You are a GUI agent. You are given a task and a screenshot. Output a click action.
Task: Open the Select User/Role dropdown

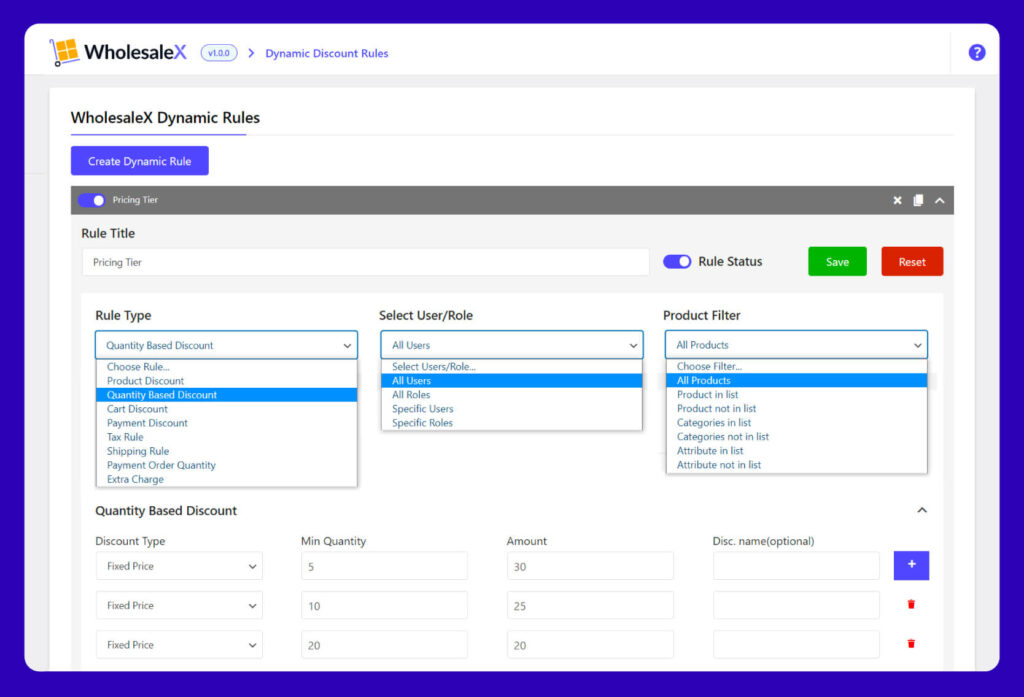512,345
